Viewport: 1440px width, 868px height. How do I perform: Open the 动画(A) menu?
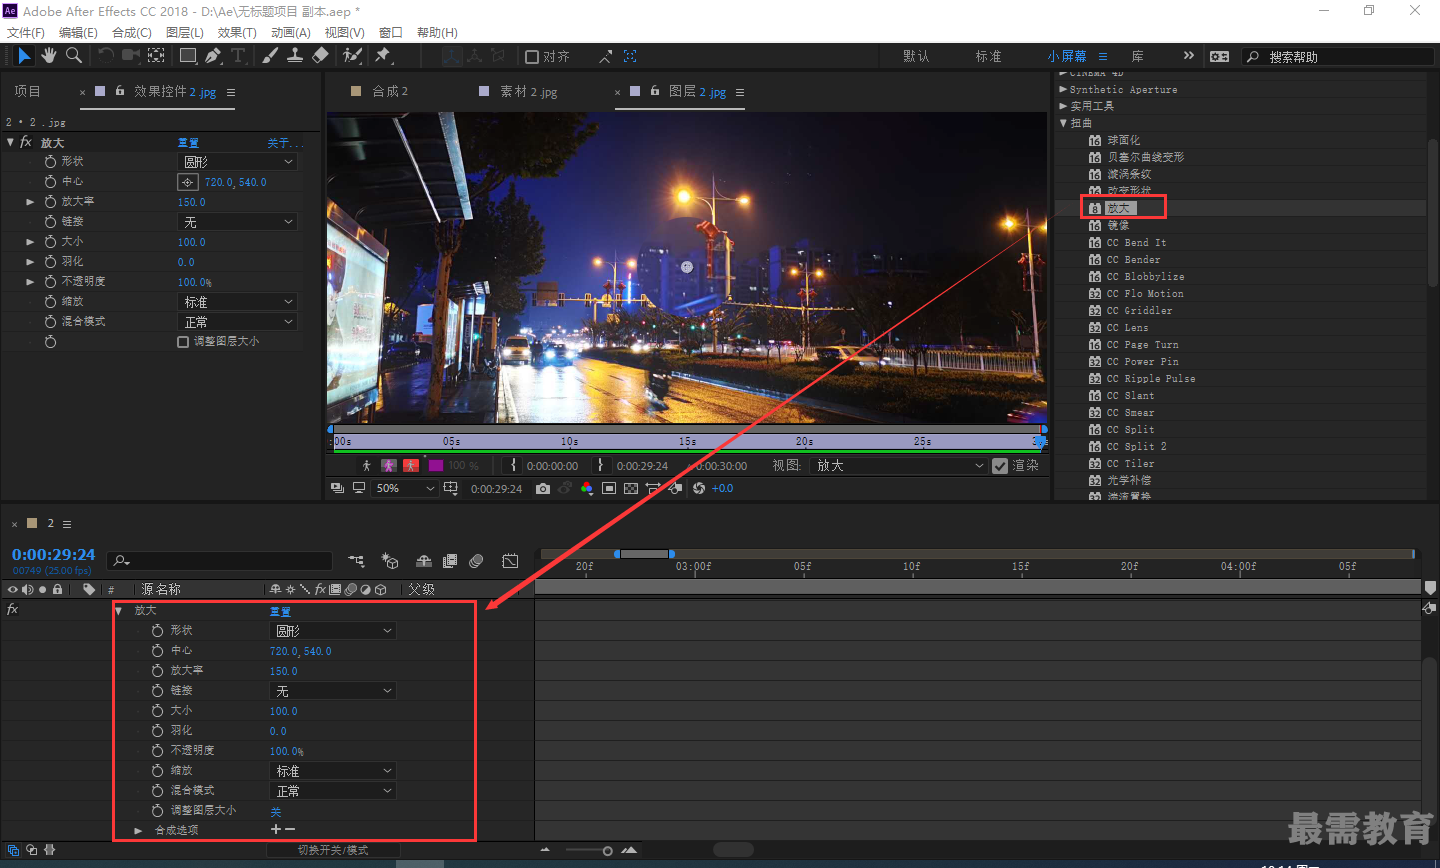click(291, 33)
